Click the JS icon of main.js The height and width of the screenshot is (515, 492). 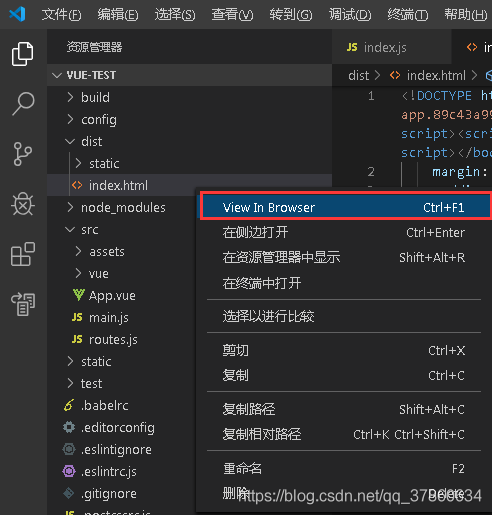tap(77, 317)
